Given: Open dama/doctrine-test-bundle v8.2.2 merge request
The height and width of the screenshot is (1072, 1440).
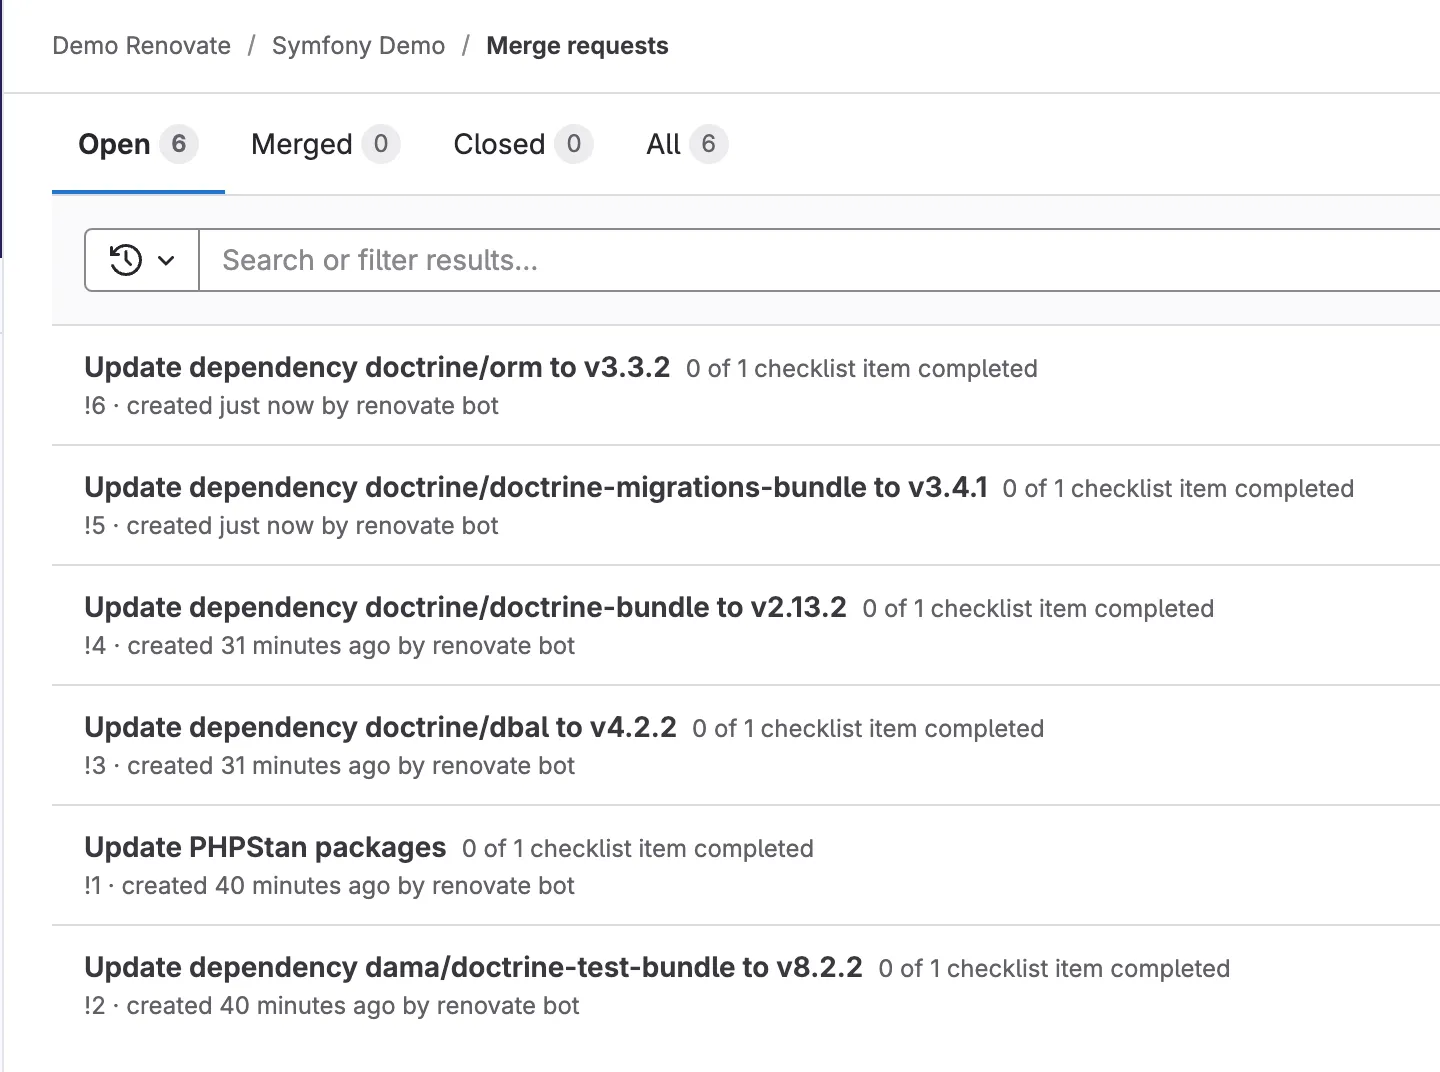Looking at the screenshot, I should [473, 967].
